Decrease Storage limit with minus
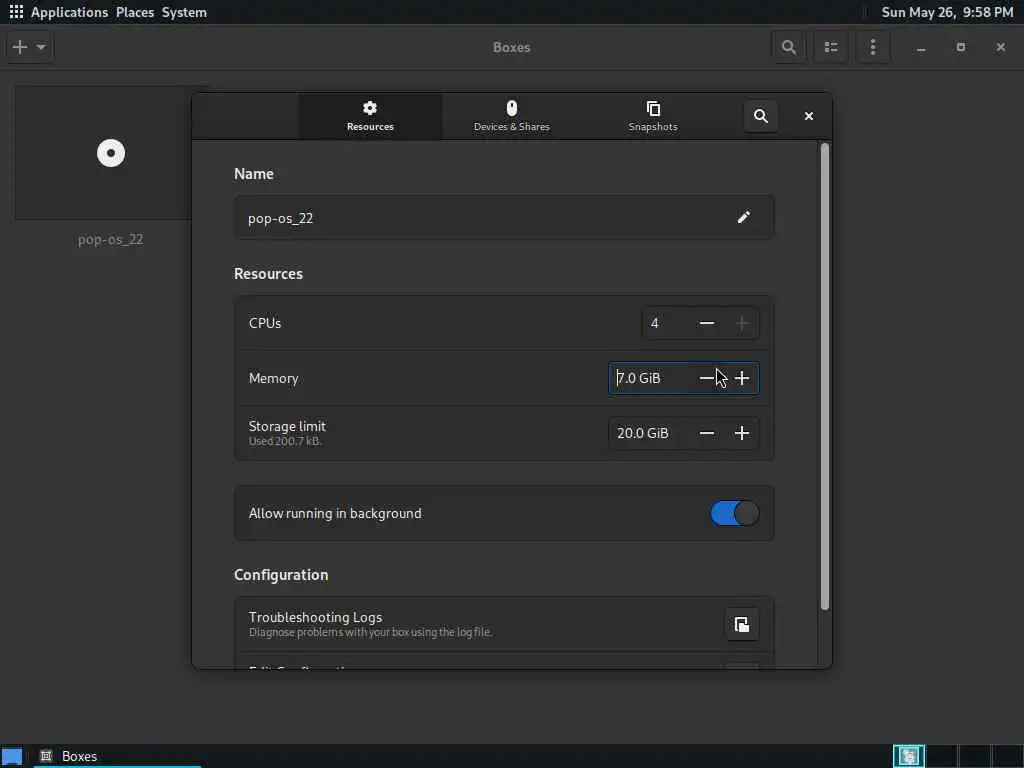Viewport: 1024px width, 768px height. point(707,433)
